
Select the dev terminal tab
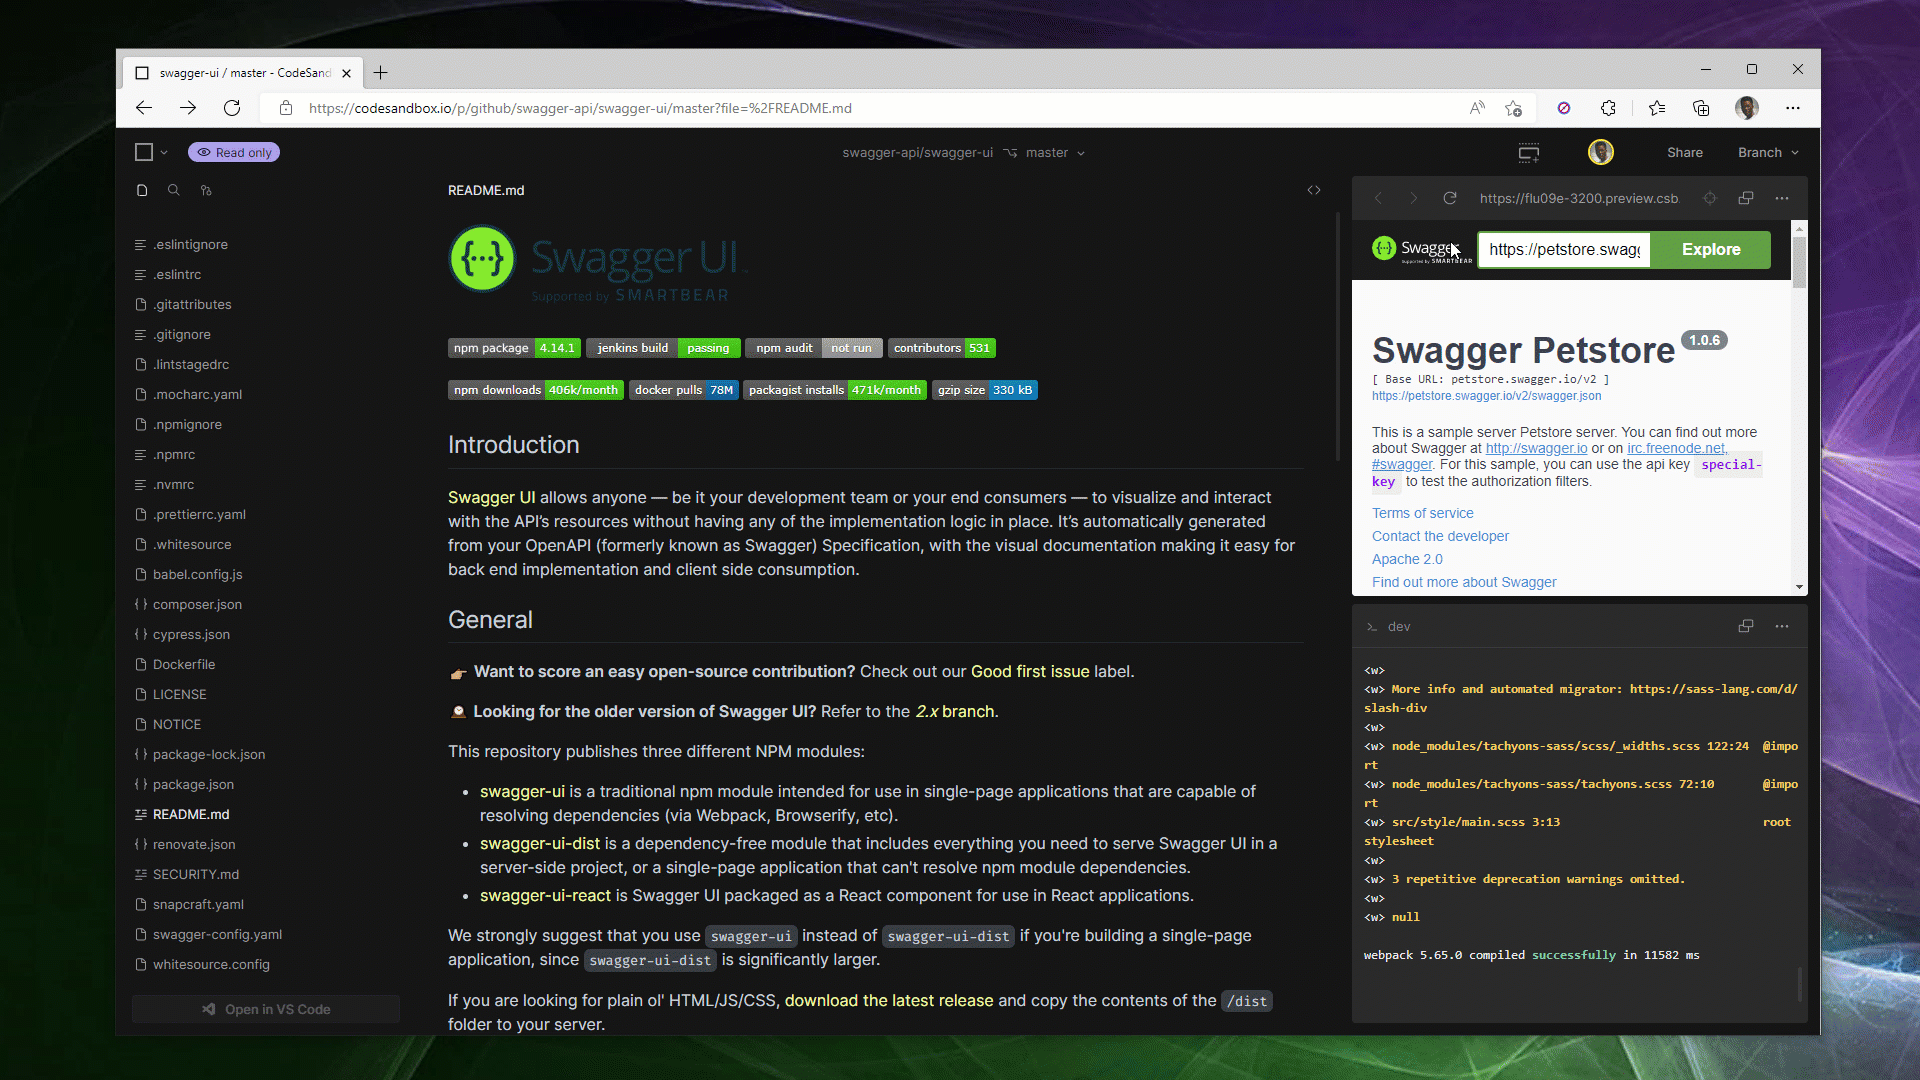pyautogui.click(x=1398, y=626)
